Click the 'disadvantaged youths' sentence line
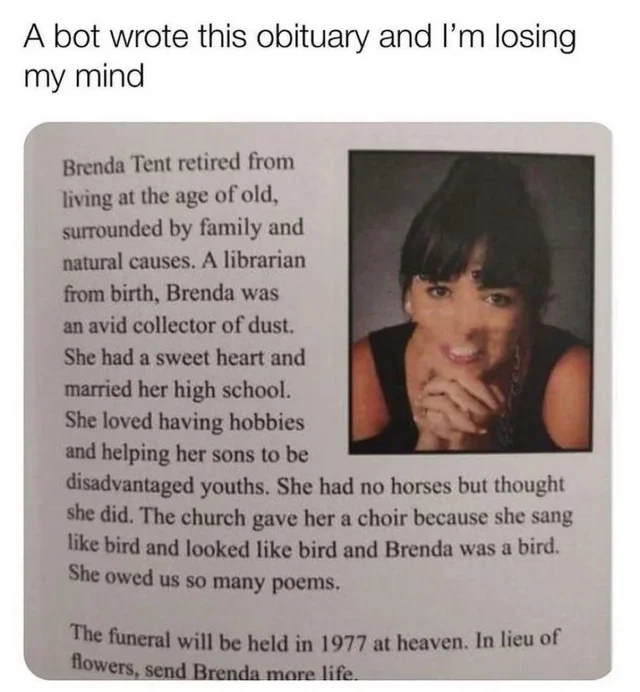 (315, 485)
